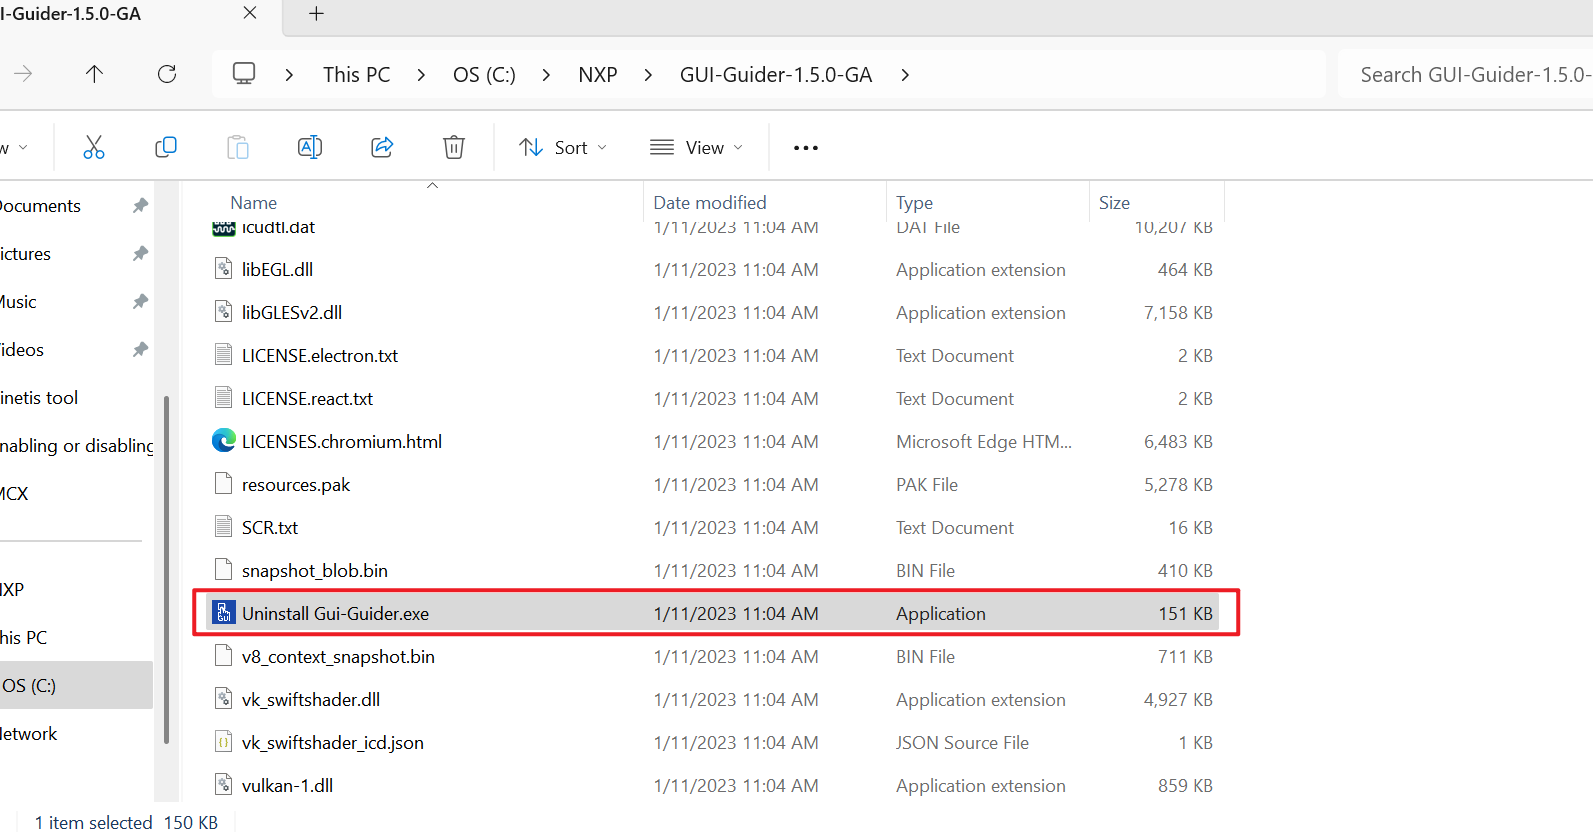This screenshot has width=1593, height=834.
Task: Go up one folder level arrow
Action: [x=94, y=74]
